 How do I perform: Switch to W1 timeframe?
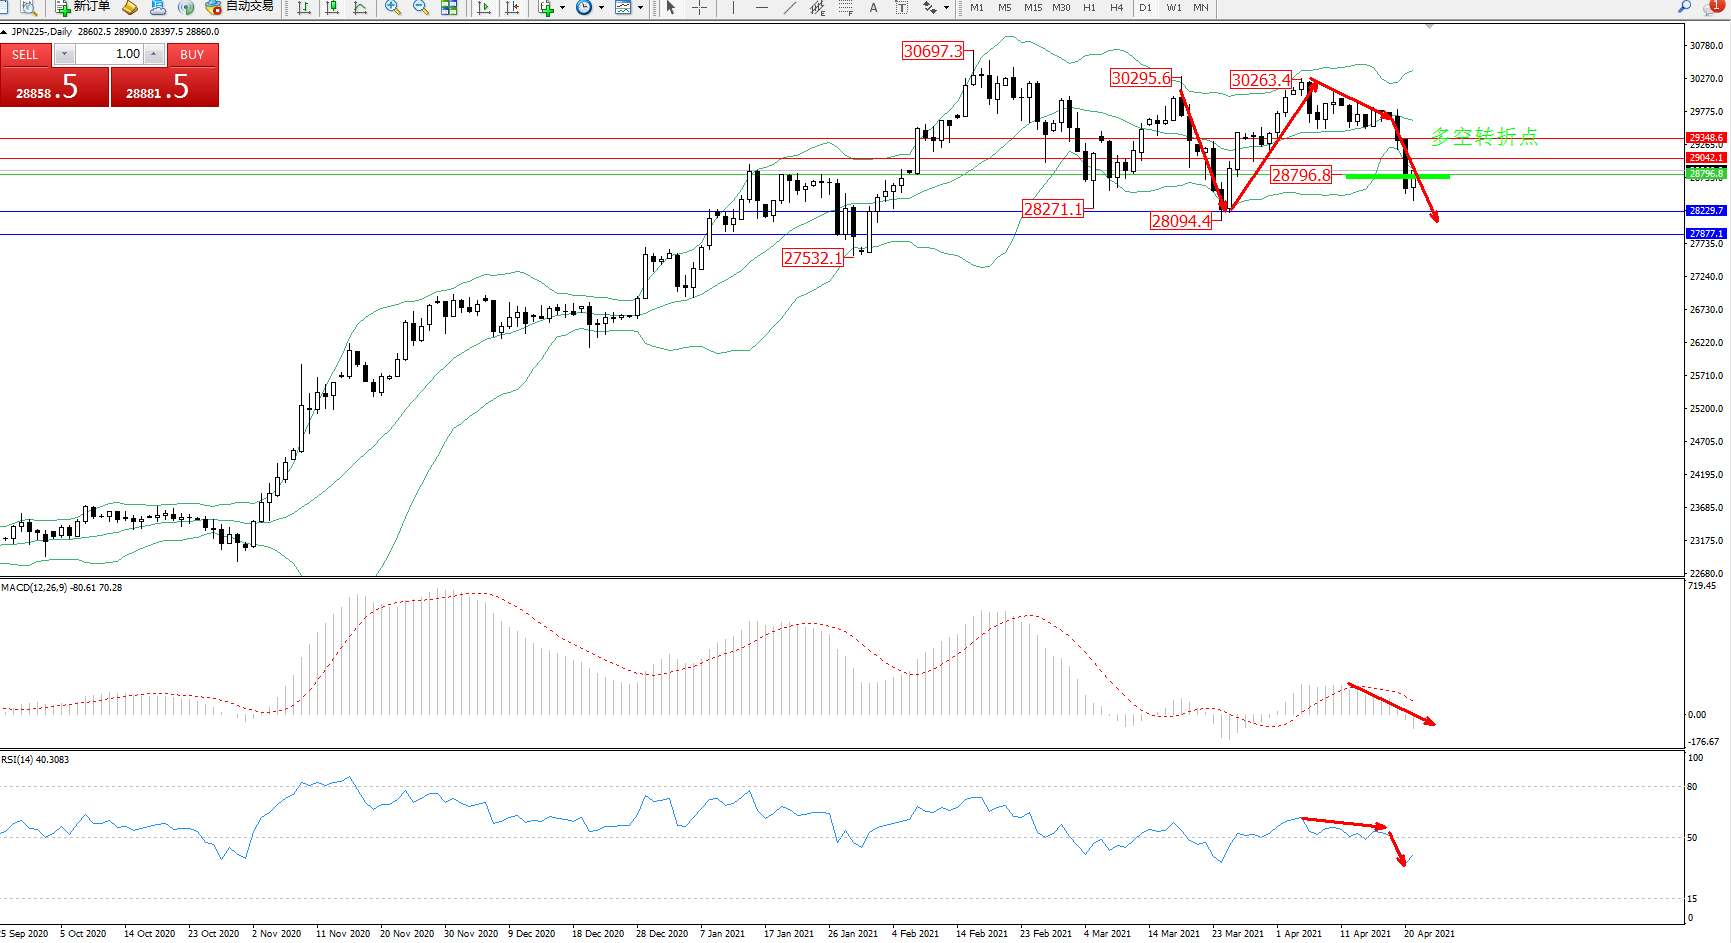[1173, 8]
